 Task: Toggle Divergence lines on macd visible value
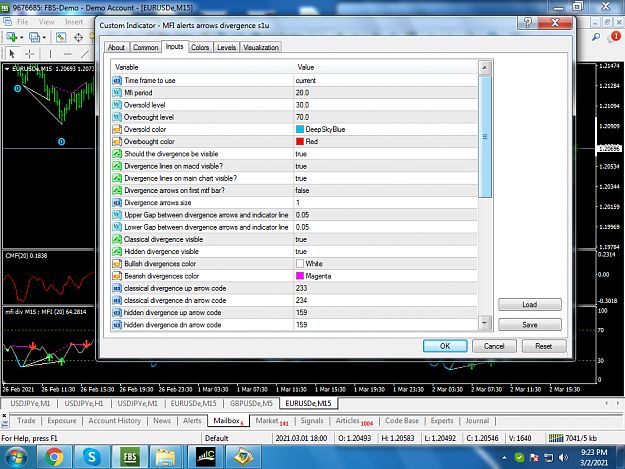[x=385, y=166]
